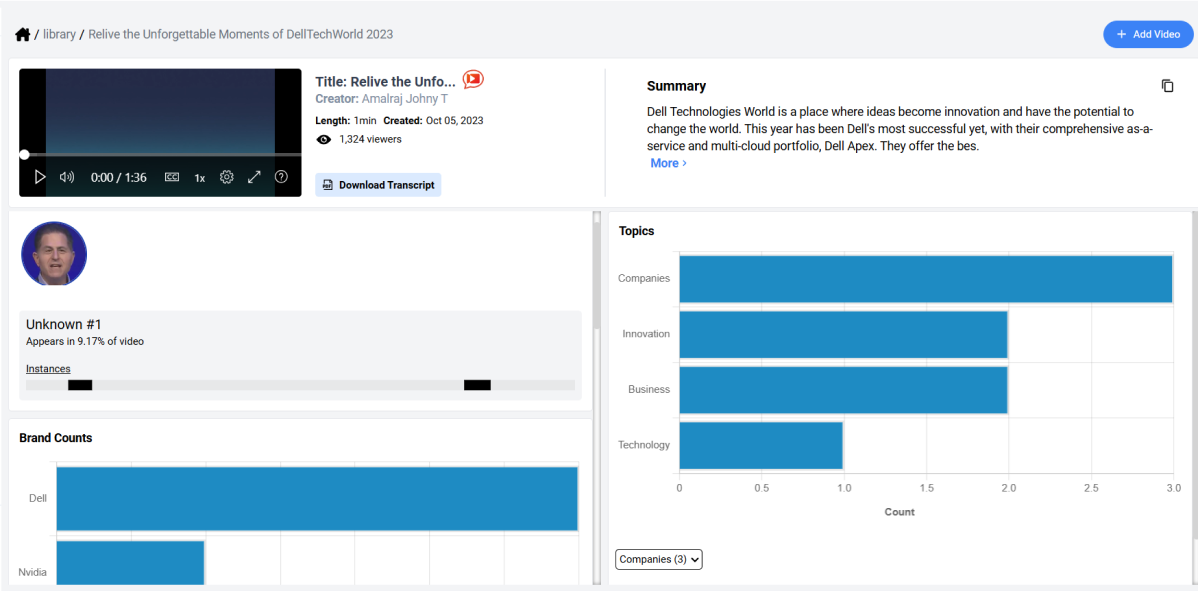Viewport: 1198px width, 591px height.
Task: Click the Companies bar in Topics chart
Action: point(926,279)
